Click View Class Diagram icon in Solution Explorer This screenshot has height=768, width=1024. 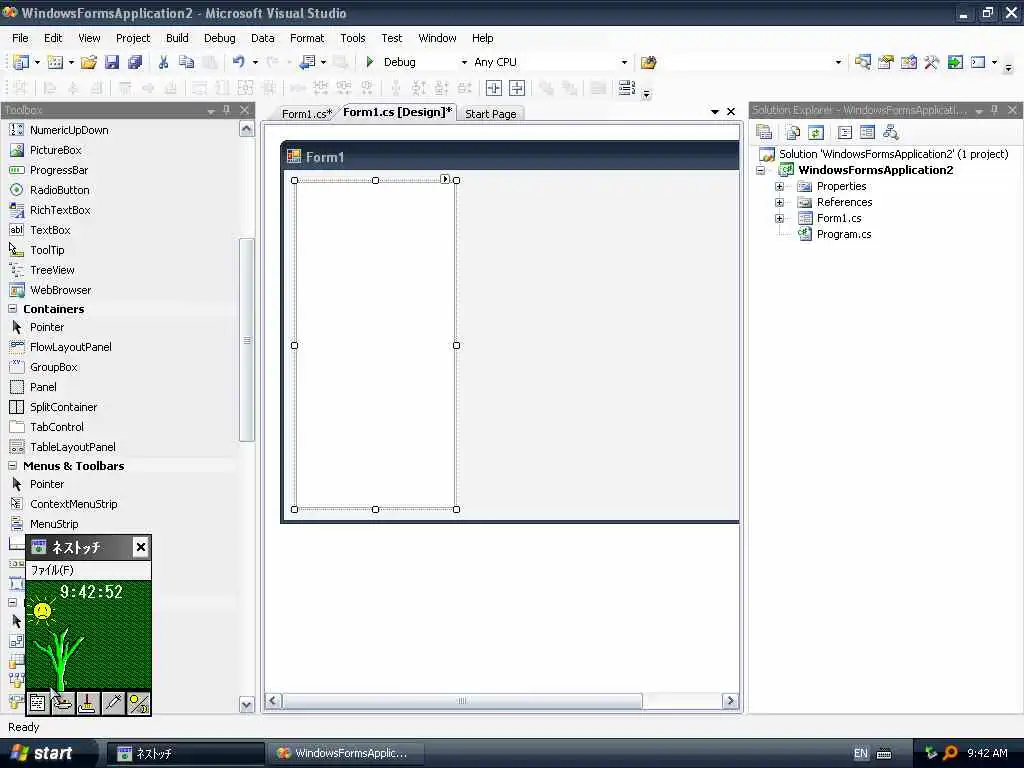[x=890, y=133]
